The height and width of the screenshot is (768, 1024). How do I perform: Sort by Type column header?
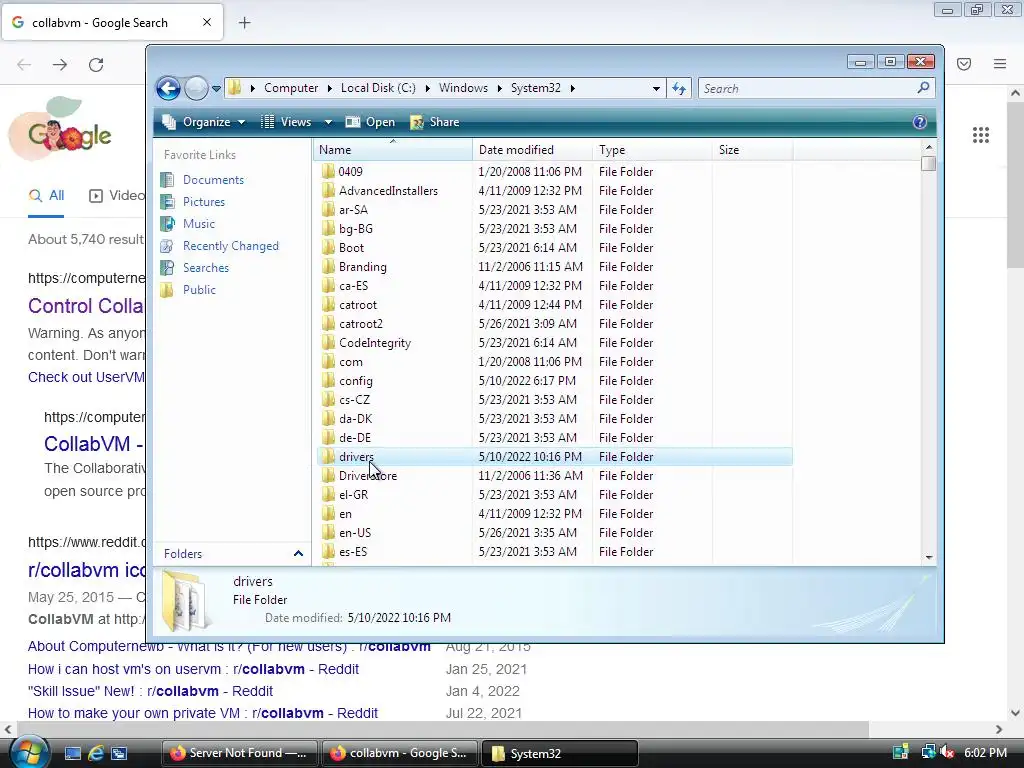(x=652, y=150)
